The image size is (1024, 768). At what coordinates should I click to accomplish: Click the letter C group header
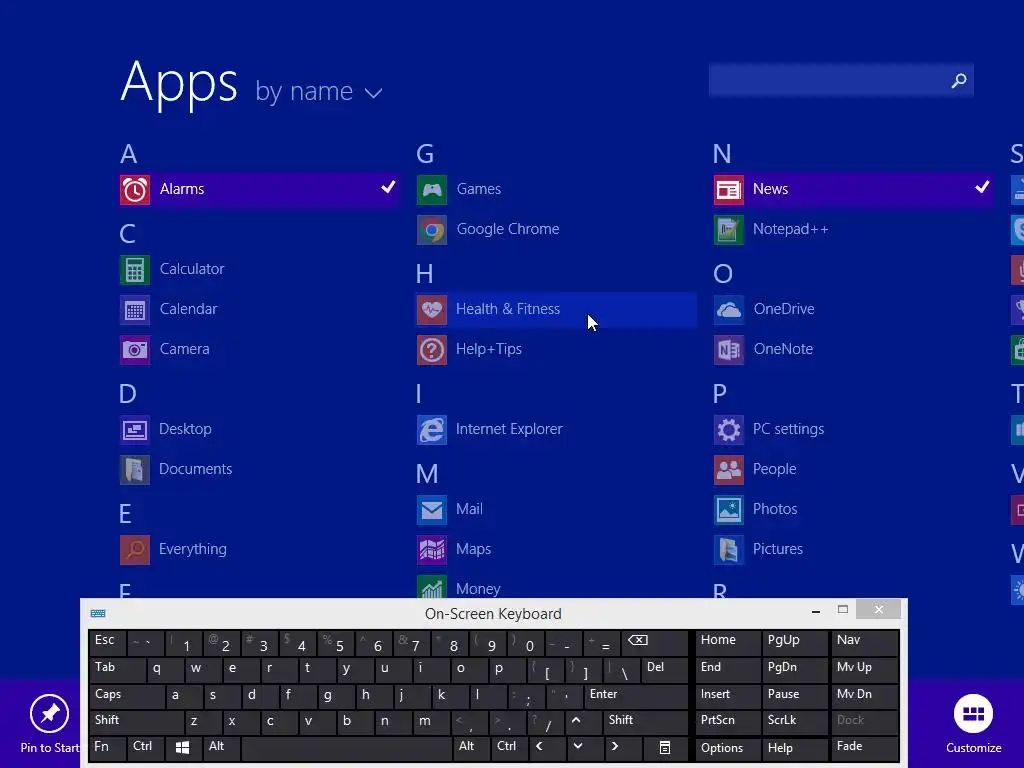click(128, 234)
